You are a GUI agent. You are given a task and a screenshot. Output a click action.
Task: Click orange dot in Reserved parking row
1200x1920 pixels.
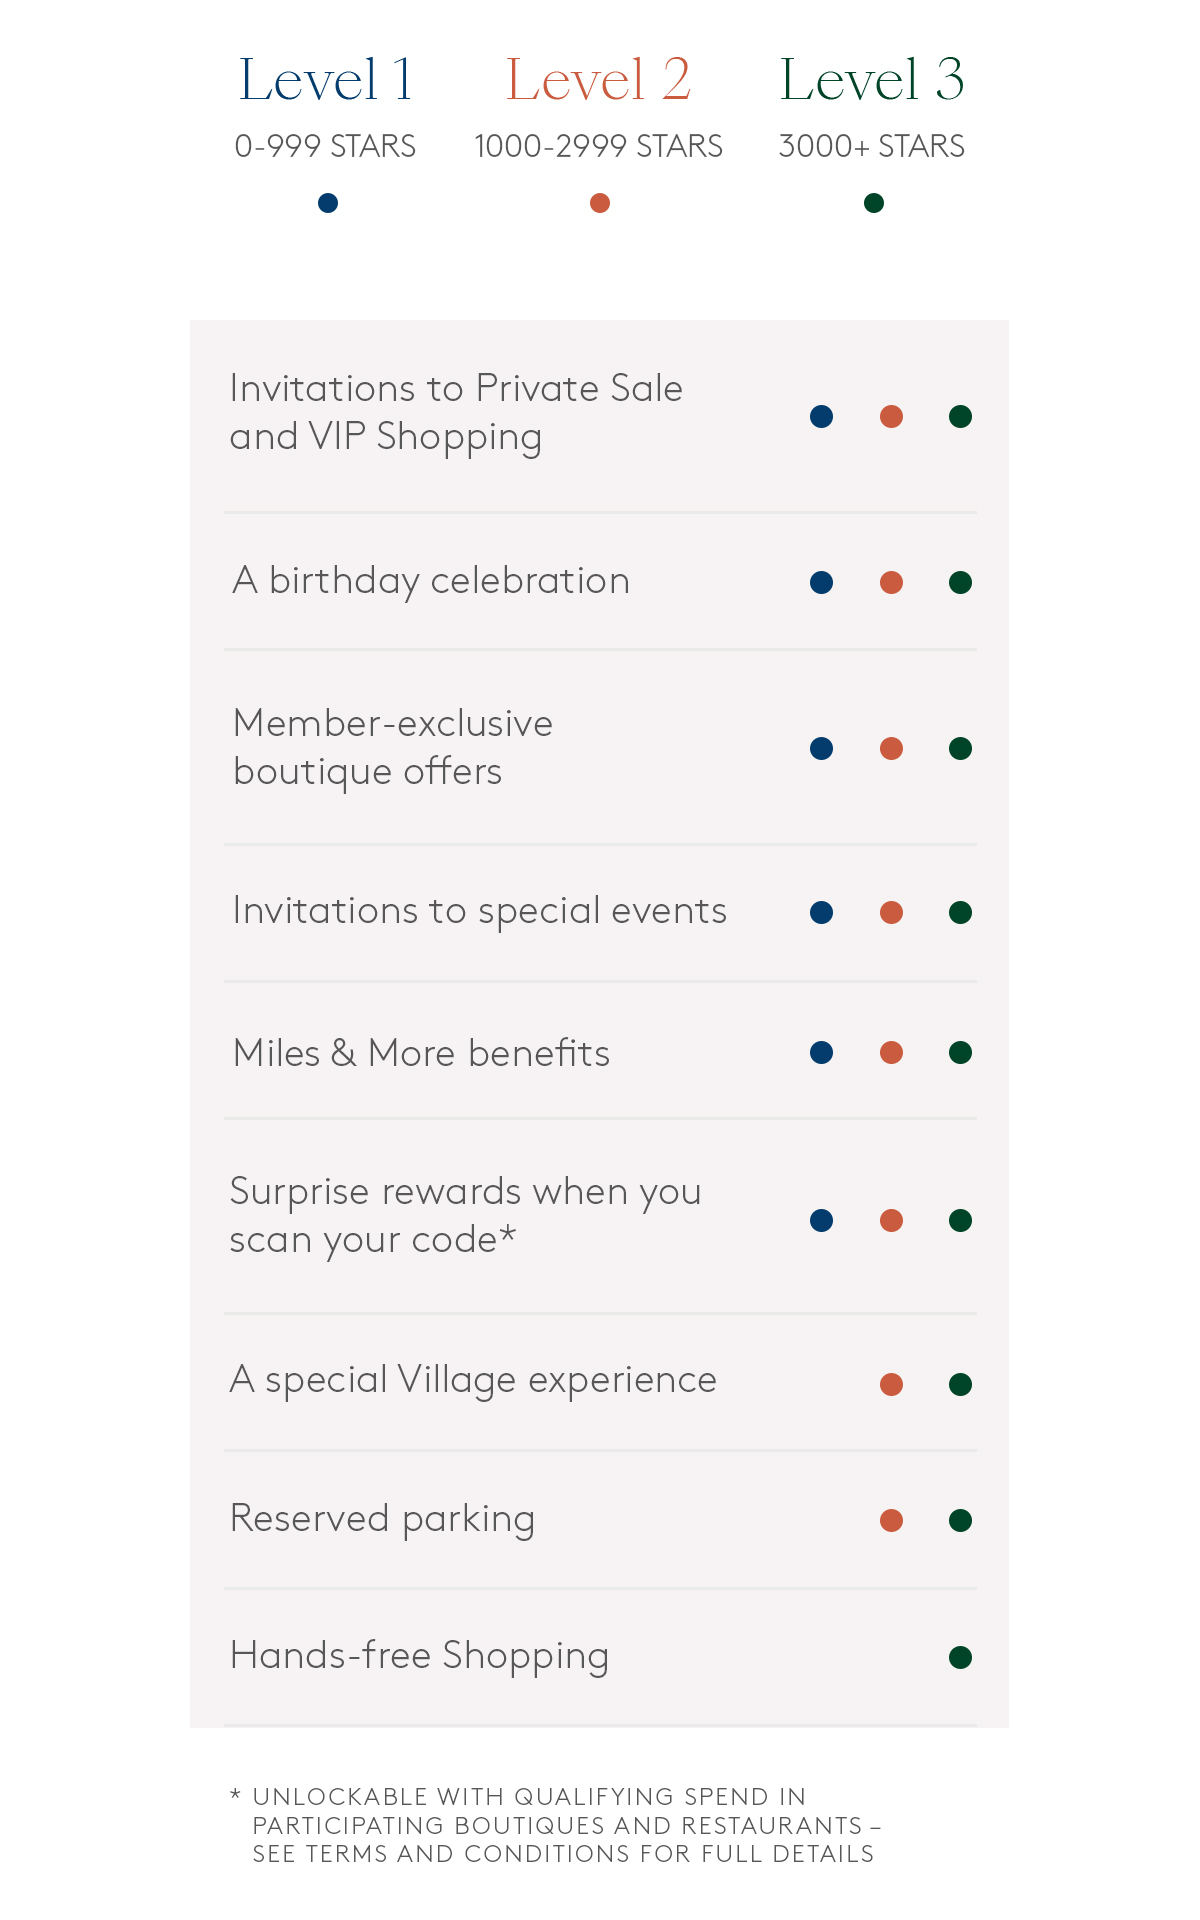tap(891, 1520)
